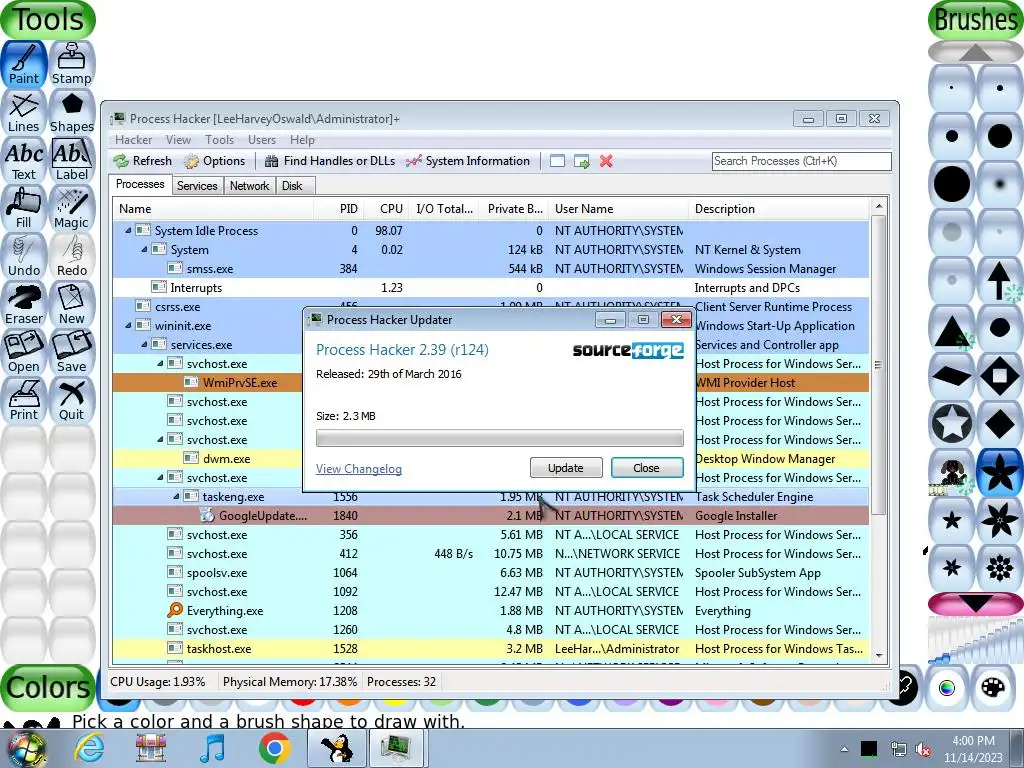
Task: Collapse the System process tree node
Action: coord(144,249)
